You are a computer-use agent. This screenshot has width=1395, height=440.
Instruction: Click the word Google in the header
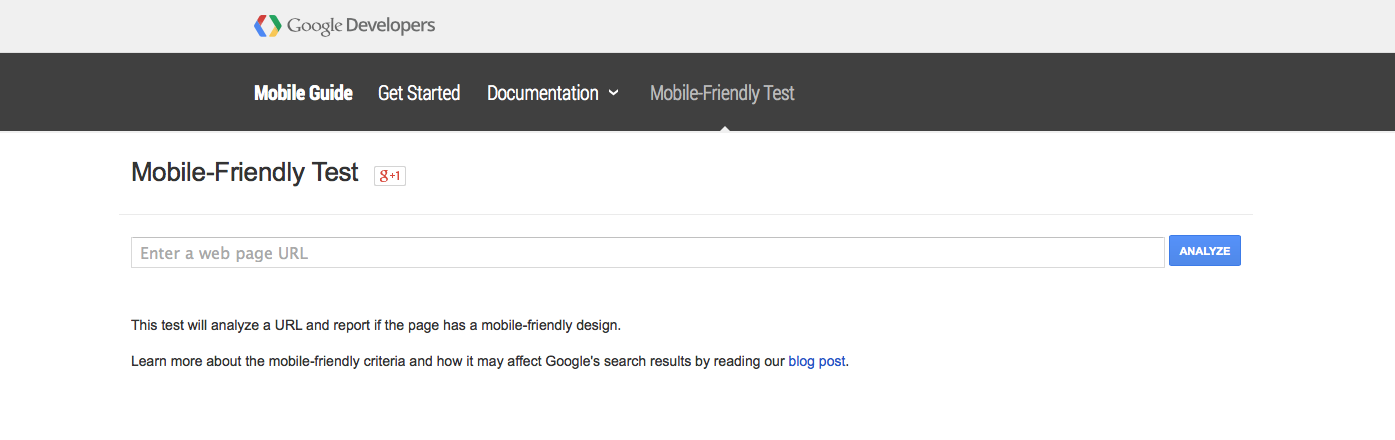(314, 26)
